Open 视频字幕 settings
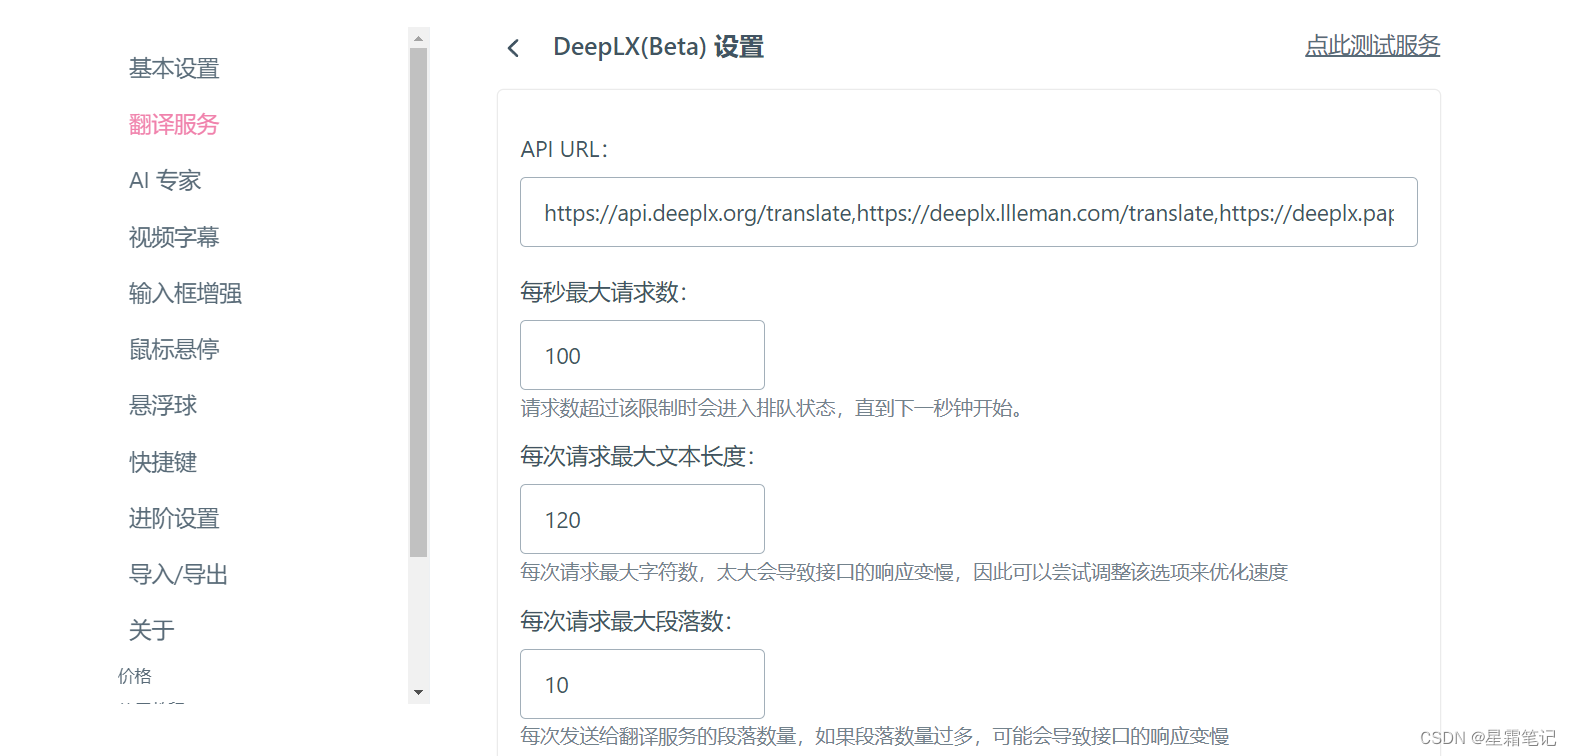Viewport: 1572px width, 756px height. pos(174,237)
